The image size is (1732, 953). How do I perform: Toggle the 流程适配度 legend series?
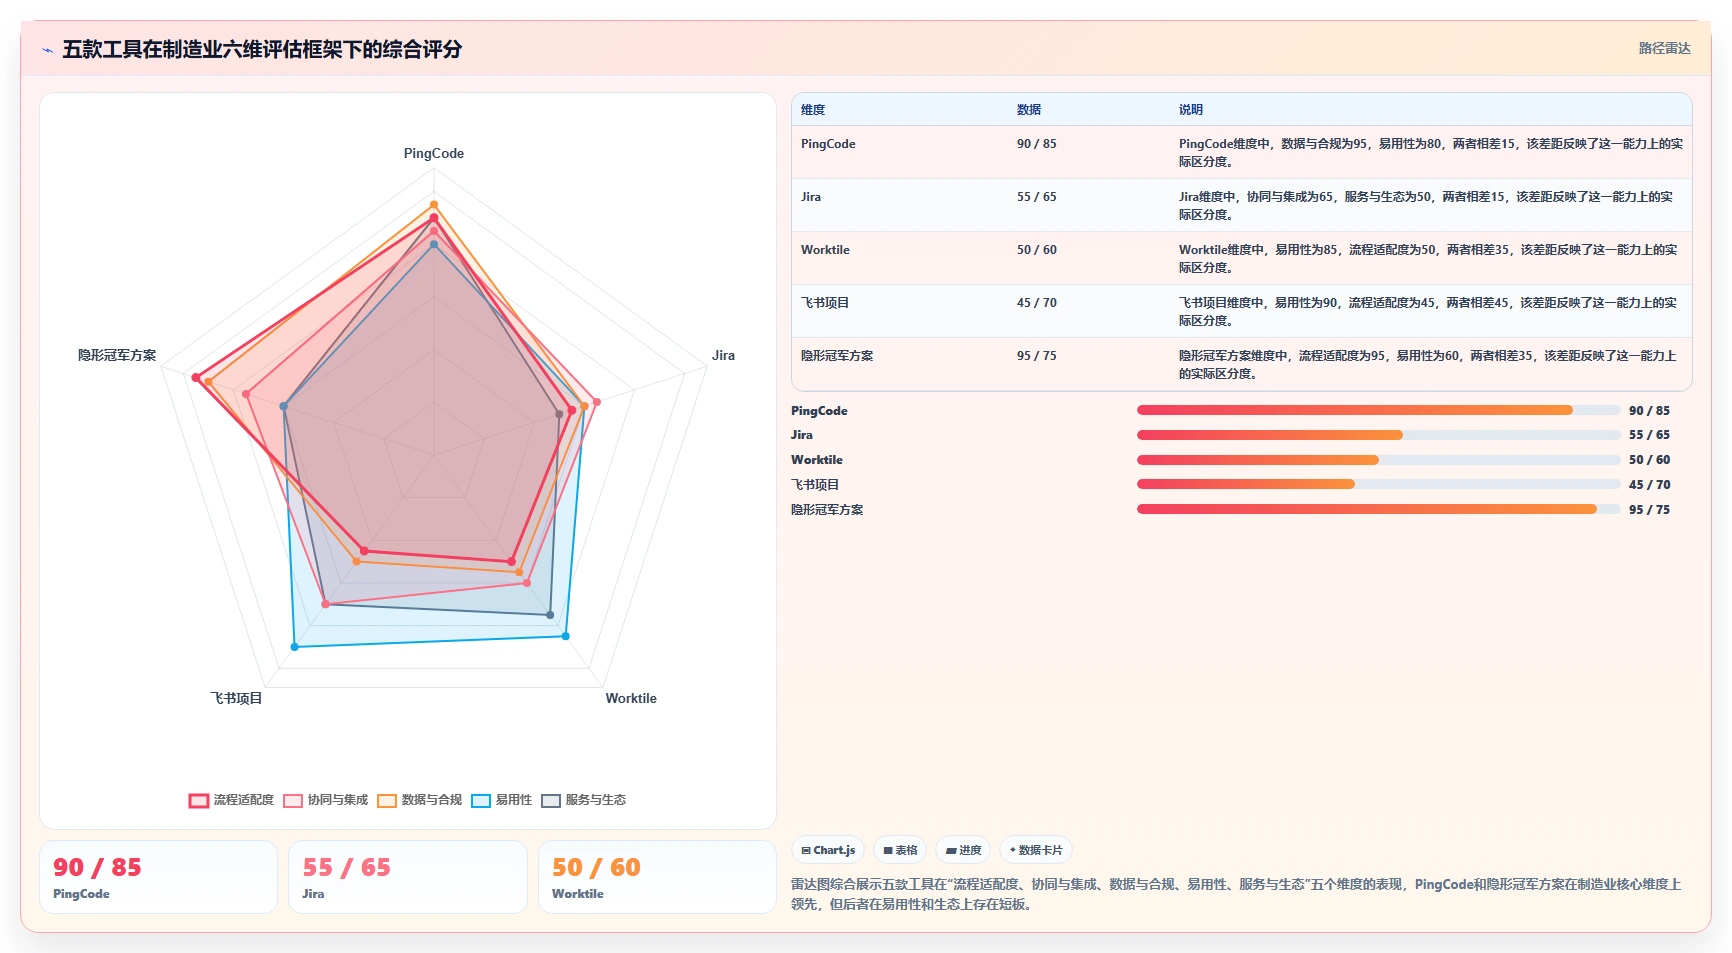231,800
